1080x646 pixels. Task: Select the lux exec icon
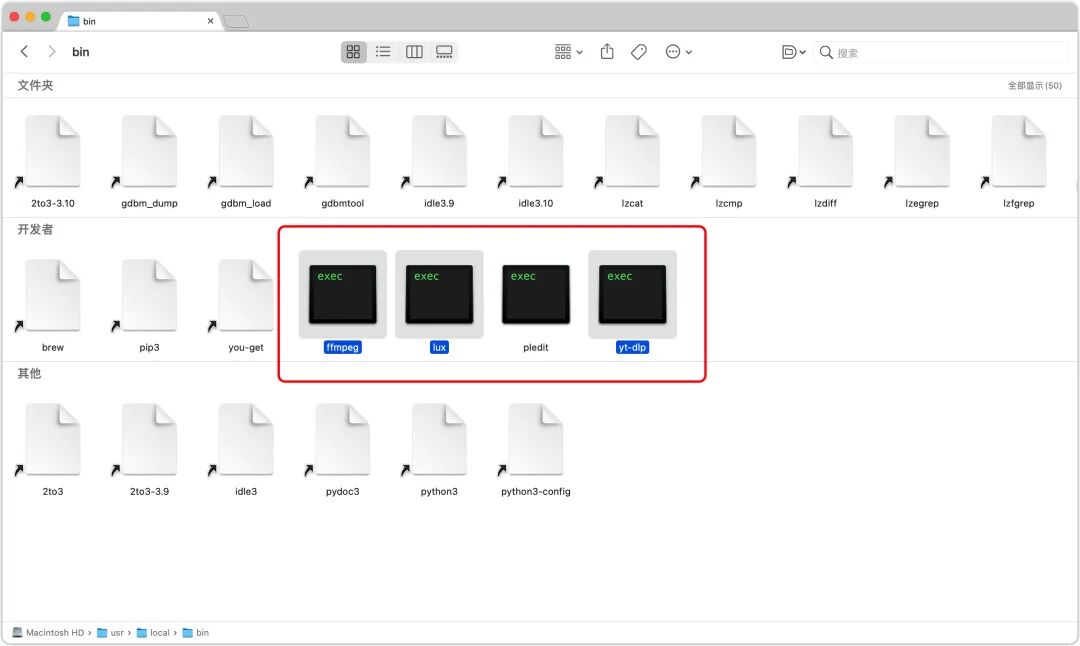(x=439, y=294)
